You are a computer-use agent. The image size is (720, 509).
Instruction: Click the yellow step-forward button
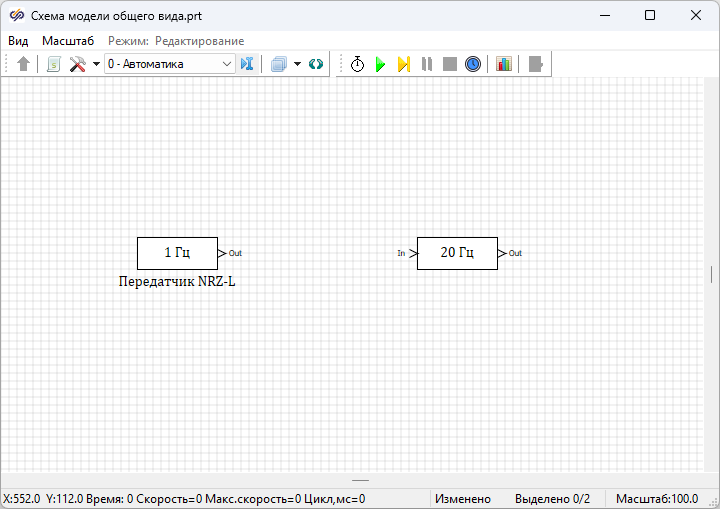(x=403, y=64)
